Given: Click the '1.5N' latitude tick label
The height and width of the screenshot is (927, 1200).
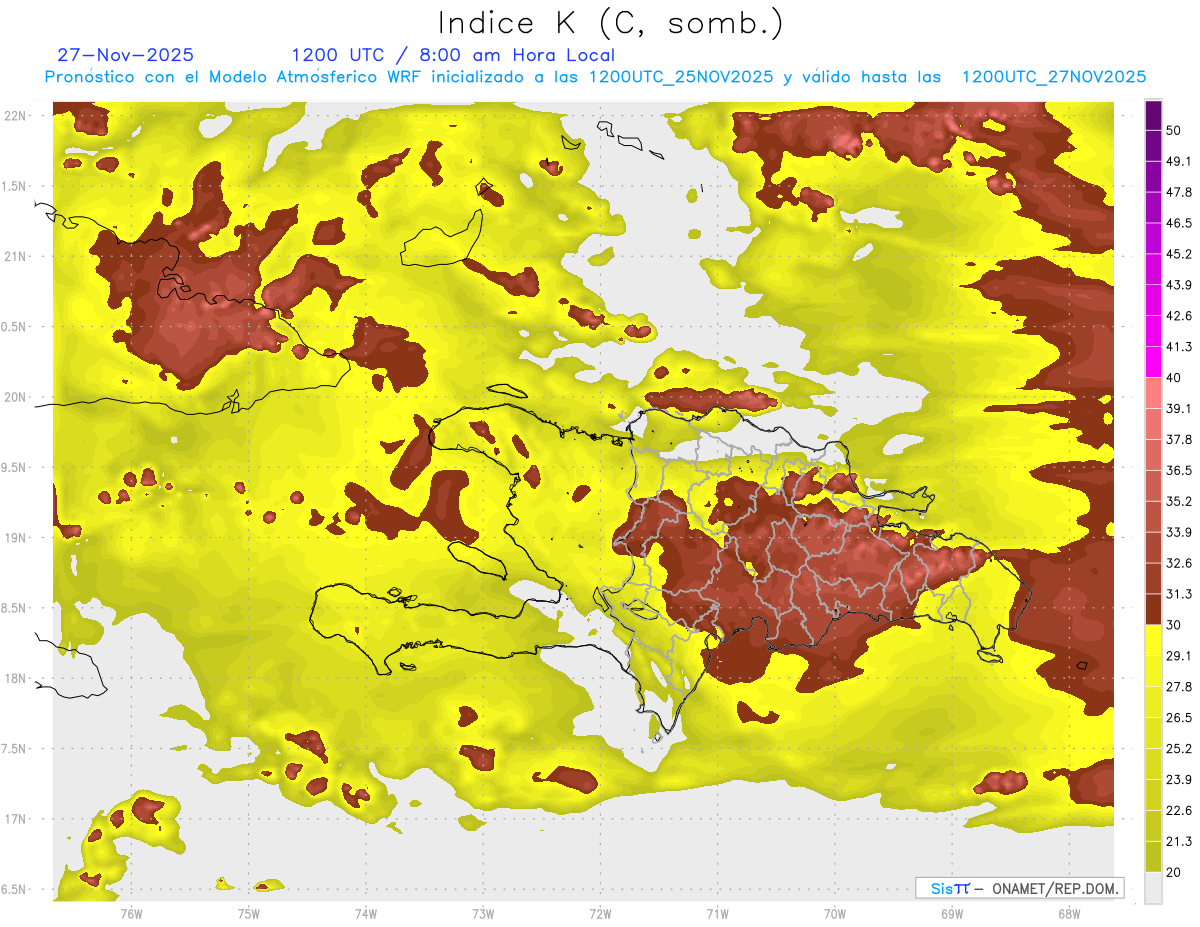Looking at the screenshot, I should pos(15,186).
